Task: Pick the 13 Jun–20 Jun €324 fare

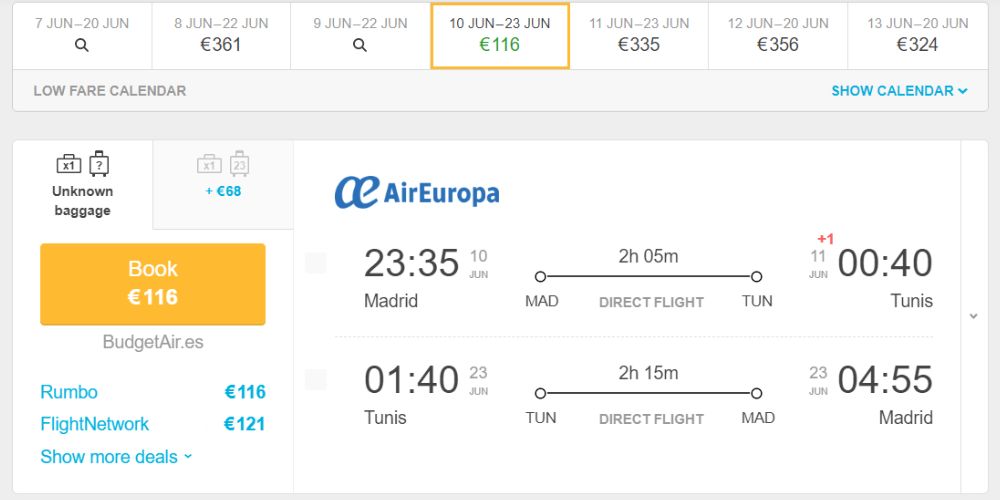Action: (x=917, y=36)
